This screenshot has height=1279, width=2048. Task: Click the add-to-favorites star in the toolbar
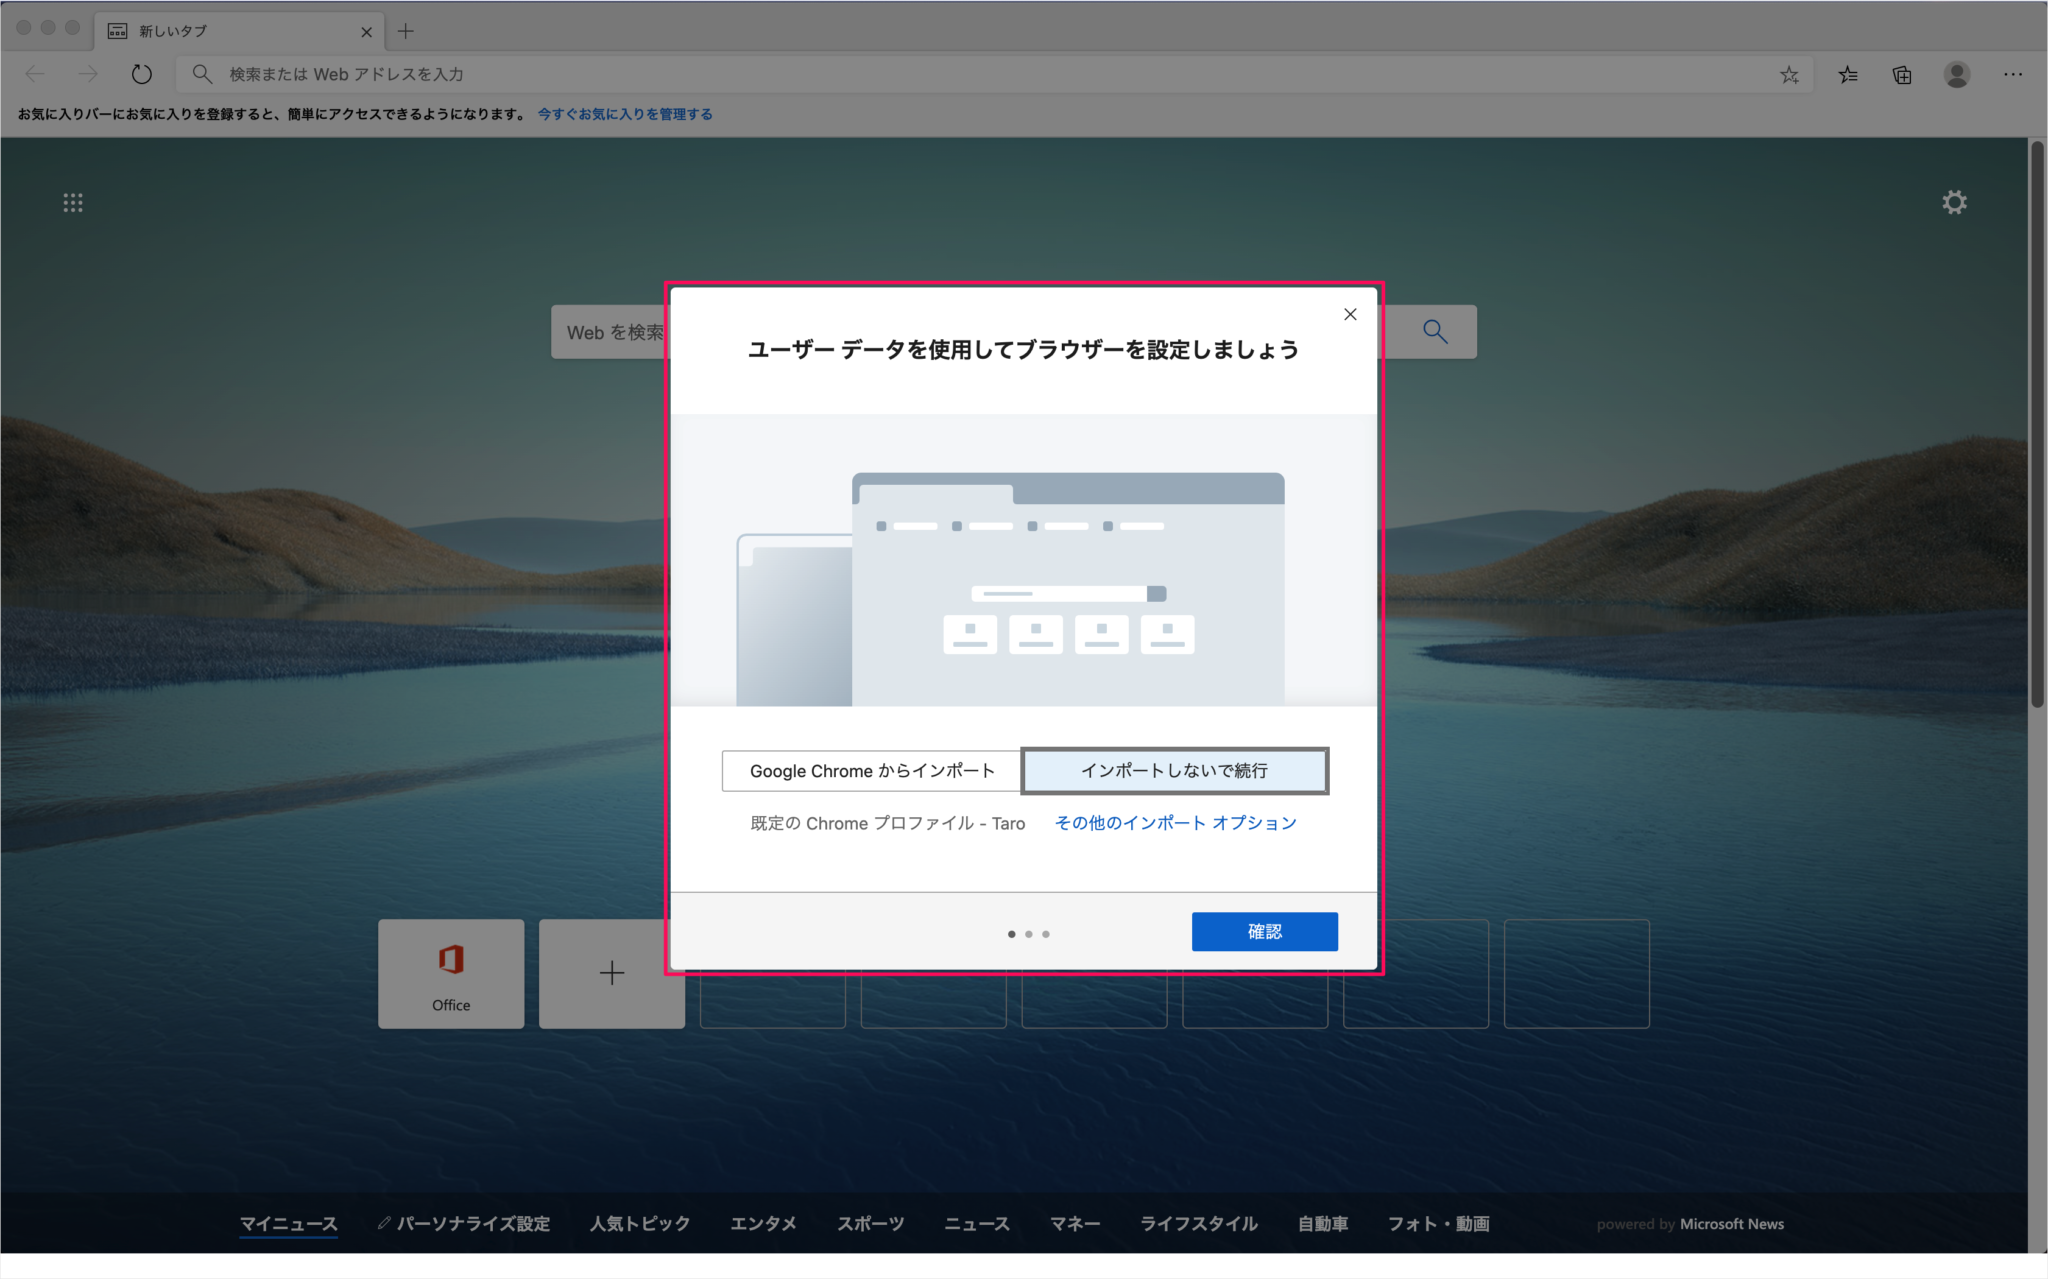[x=1789, y=74]
